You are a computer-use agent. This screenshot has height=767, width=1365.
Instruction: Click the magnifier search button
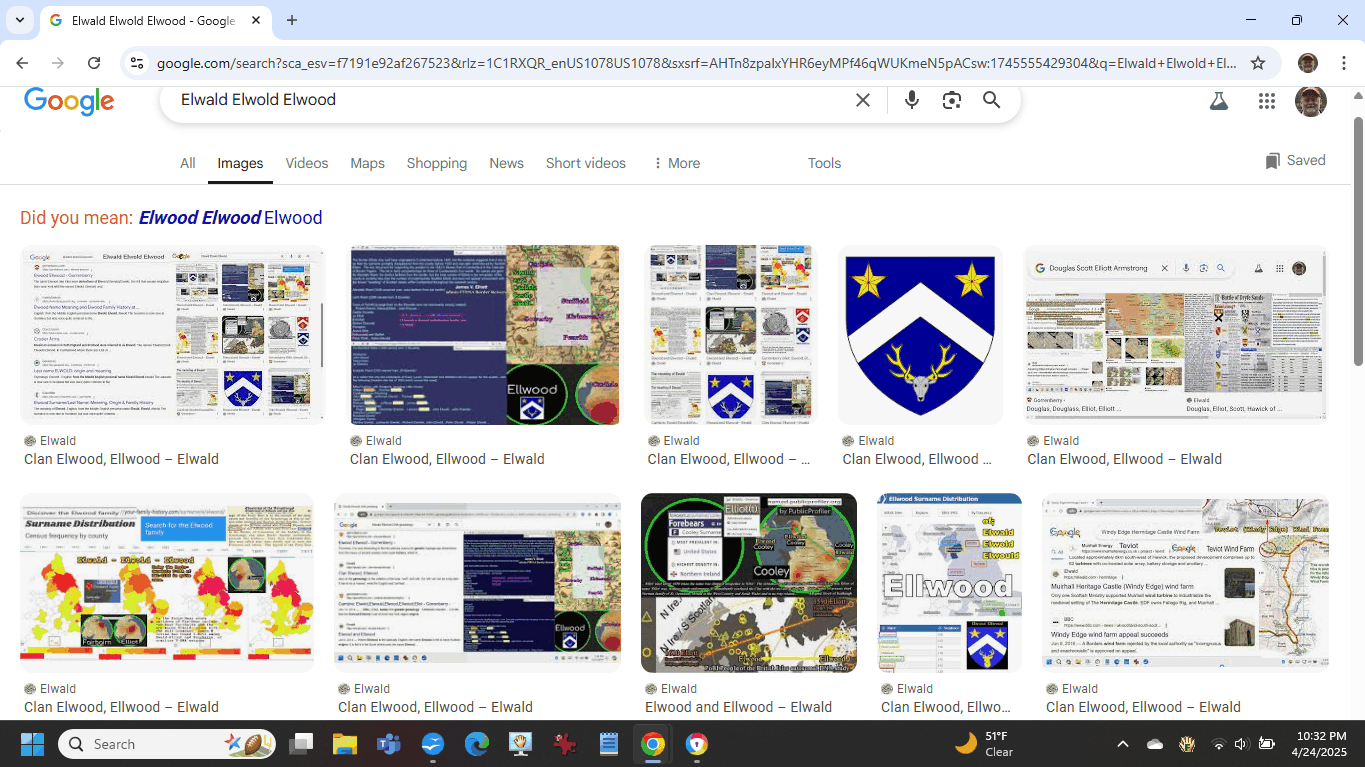coord(991,100)
